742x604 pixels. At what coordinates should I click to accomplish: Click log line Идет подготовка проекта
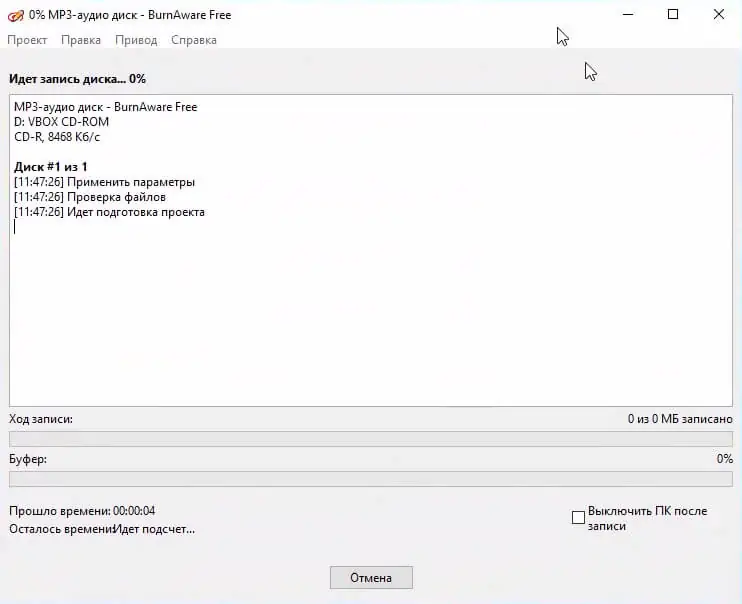coord(109,212)
